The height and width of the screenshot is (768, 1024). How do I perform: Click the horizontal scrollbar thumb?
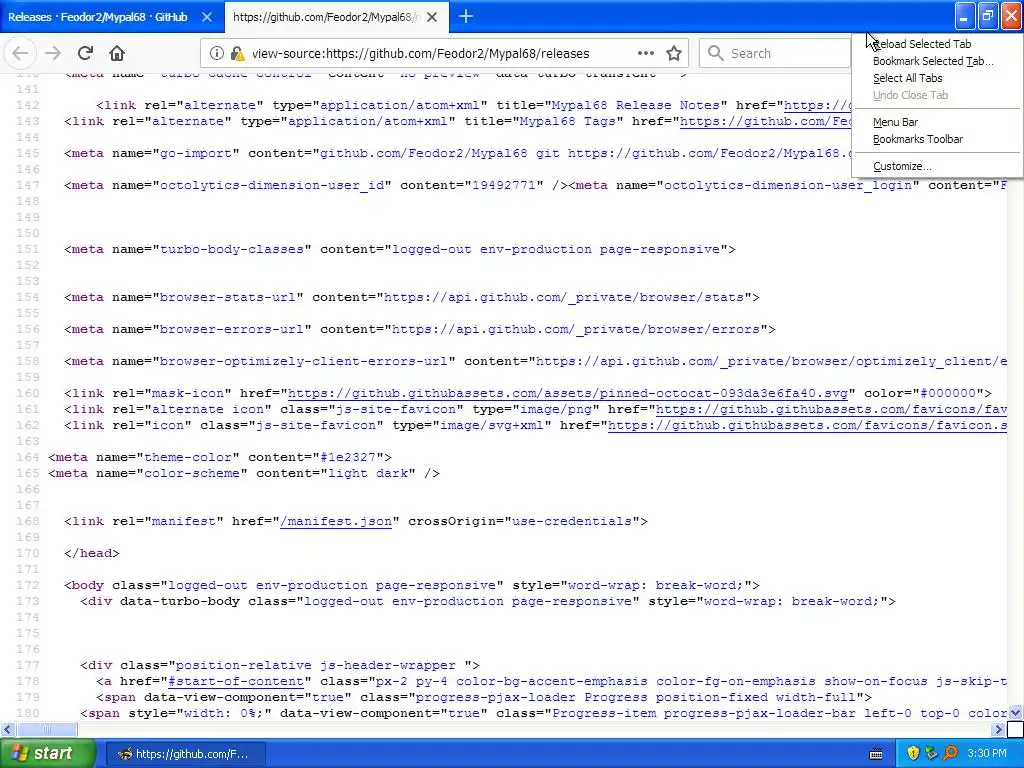coord(46,729)
